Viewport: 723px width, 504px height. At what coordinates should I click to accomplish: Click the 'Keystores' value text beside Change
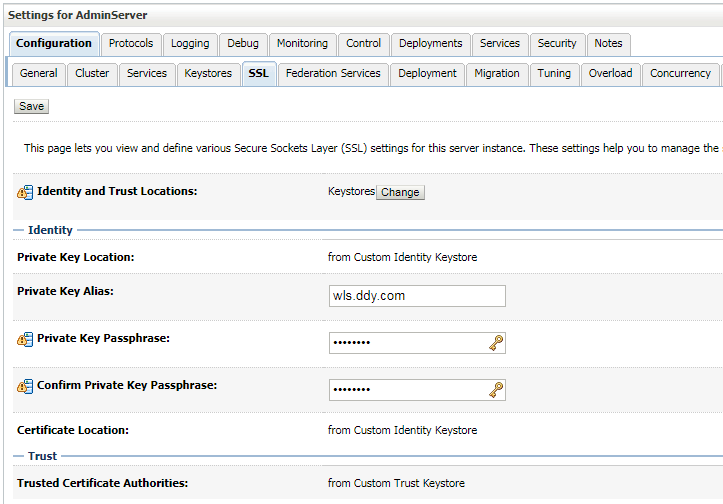351,191
